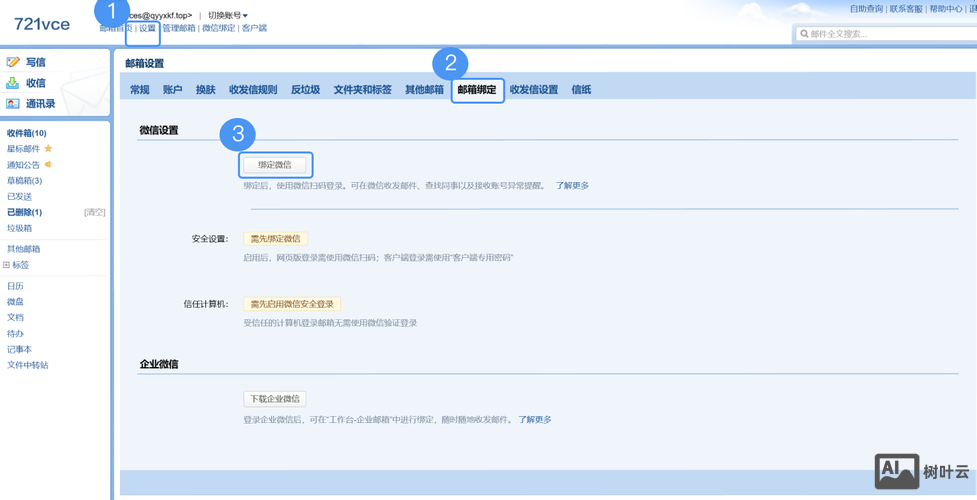
Task: Open the 客户端 link
Action: pos(254,28)
